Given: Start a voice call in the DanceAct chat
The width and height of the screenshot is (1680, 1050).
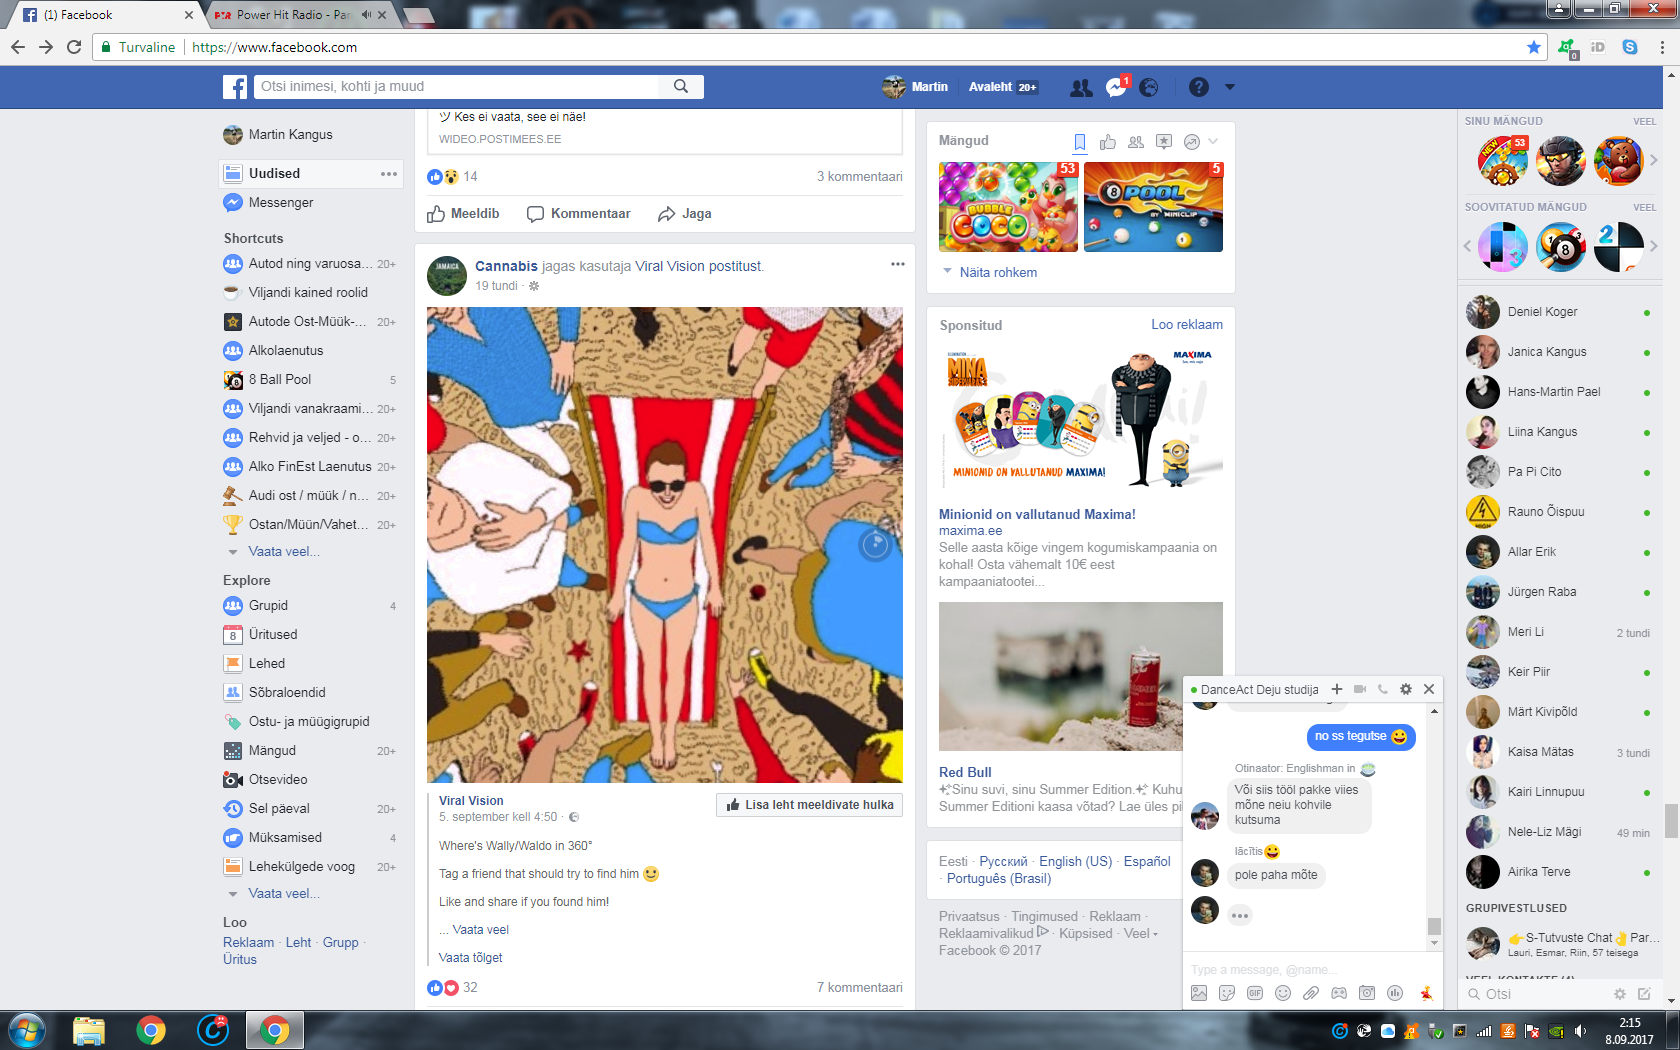Looking at the screenshot, I should pos(1383,689).
